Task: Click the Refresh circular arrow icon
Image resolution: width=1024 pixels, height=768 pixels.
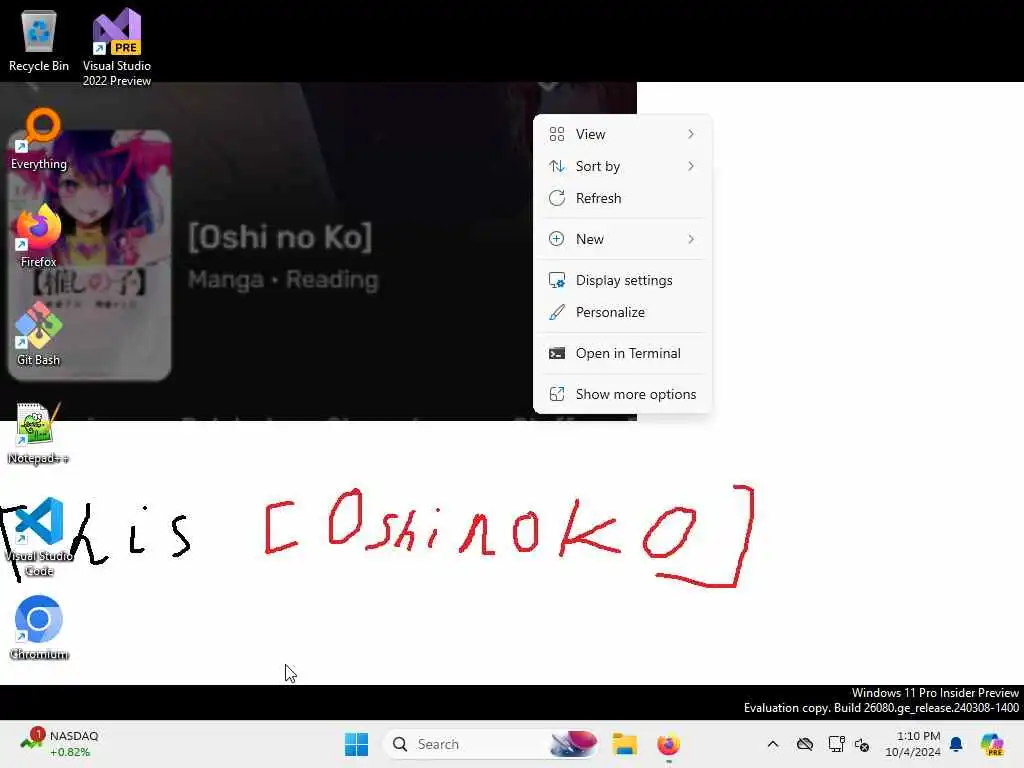Action: [x=556, y=198]
